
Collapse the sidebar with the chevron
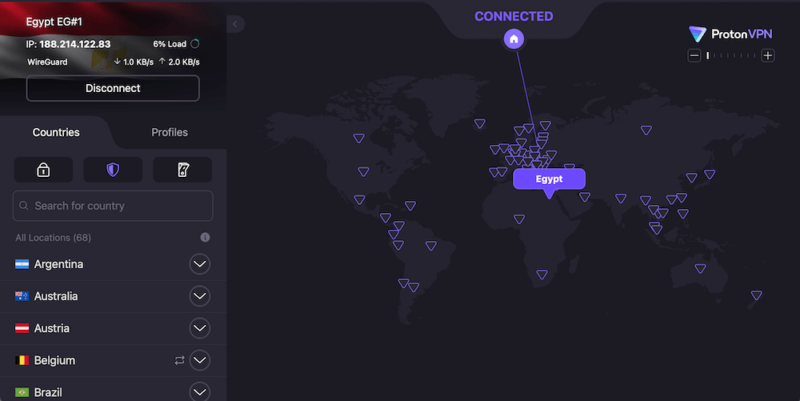tap(235, 24)
